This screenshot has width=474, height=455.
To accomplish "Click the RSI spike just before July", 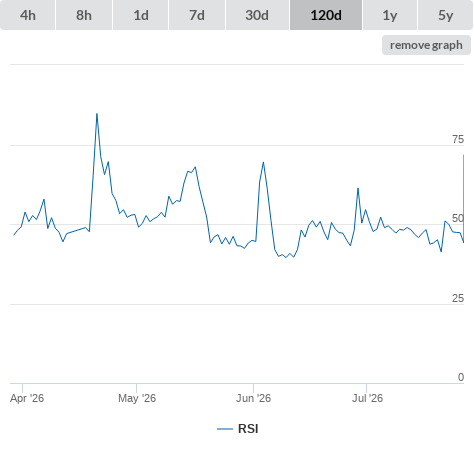I will coord(358,189).
